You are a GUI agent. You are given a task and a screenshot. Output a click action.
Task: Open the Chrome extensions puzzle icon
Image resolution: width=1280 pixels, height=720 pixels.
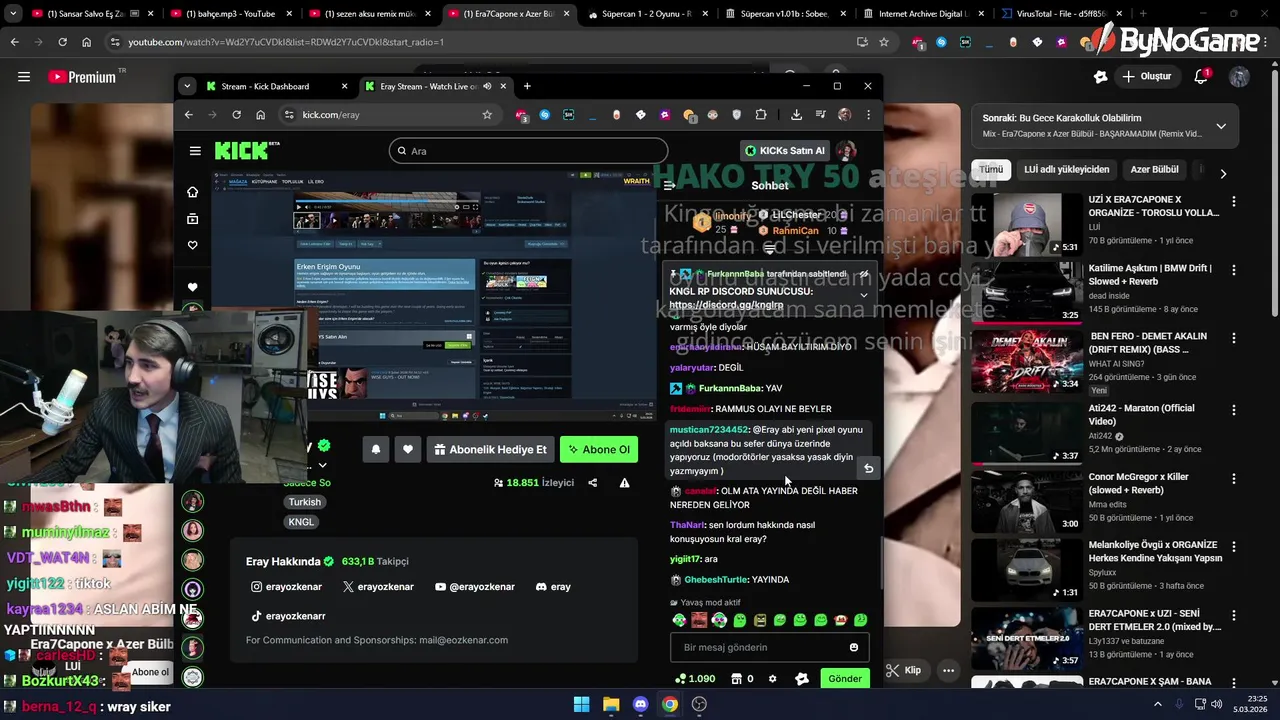pos(761,115)
